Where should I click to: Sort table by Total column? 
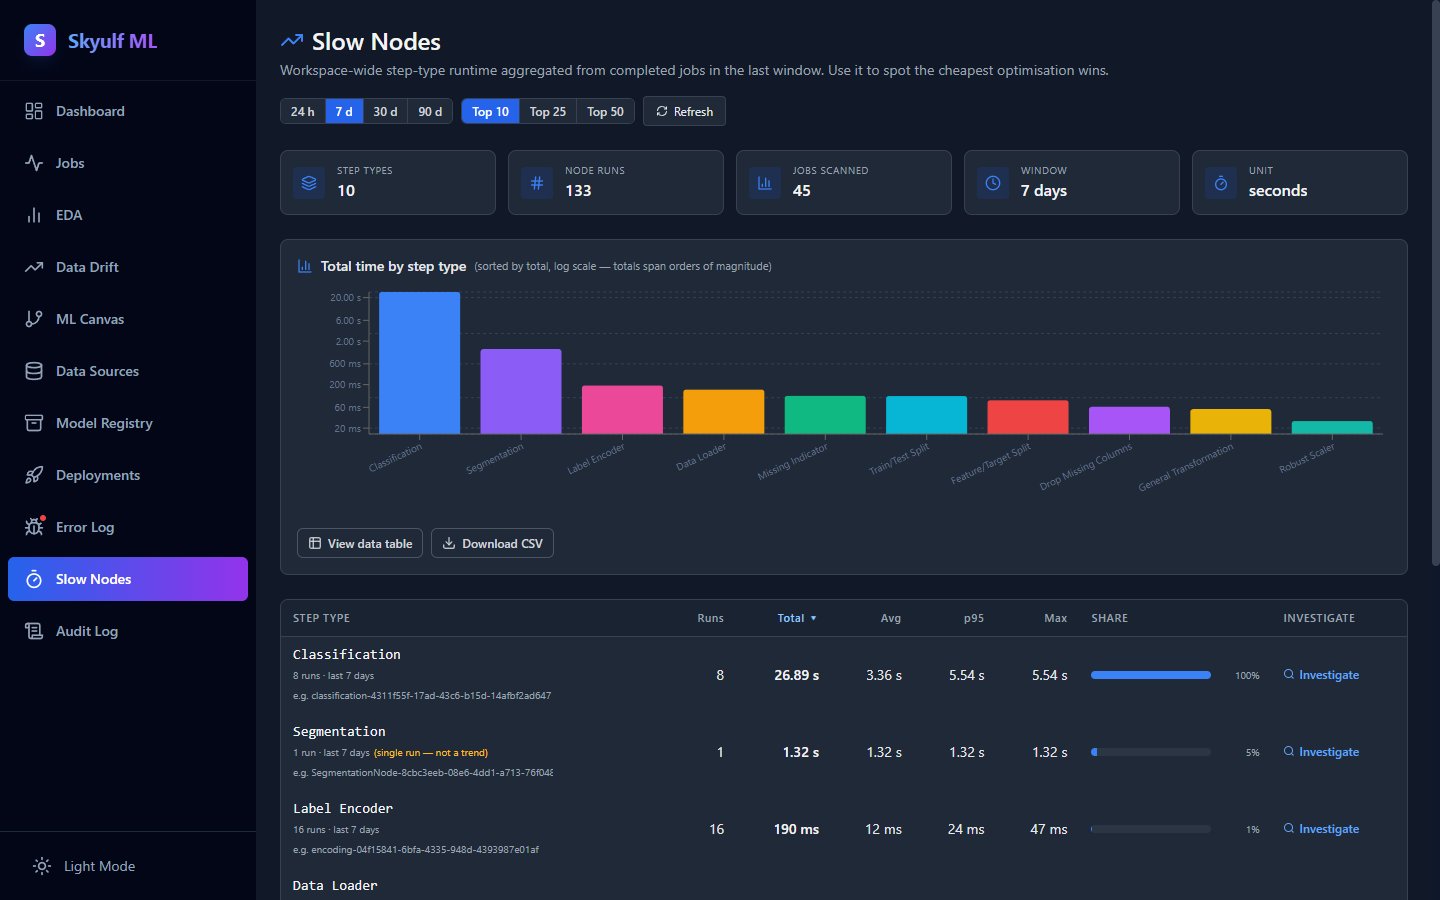[x=797, y=618]
